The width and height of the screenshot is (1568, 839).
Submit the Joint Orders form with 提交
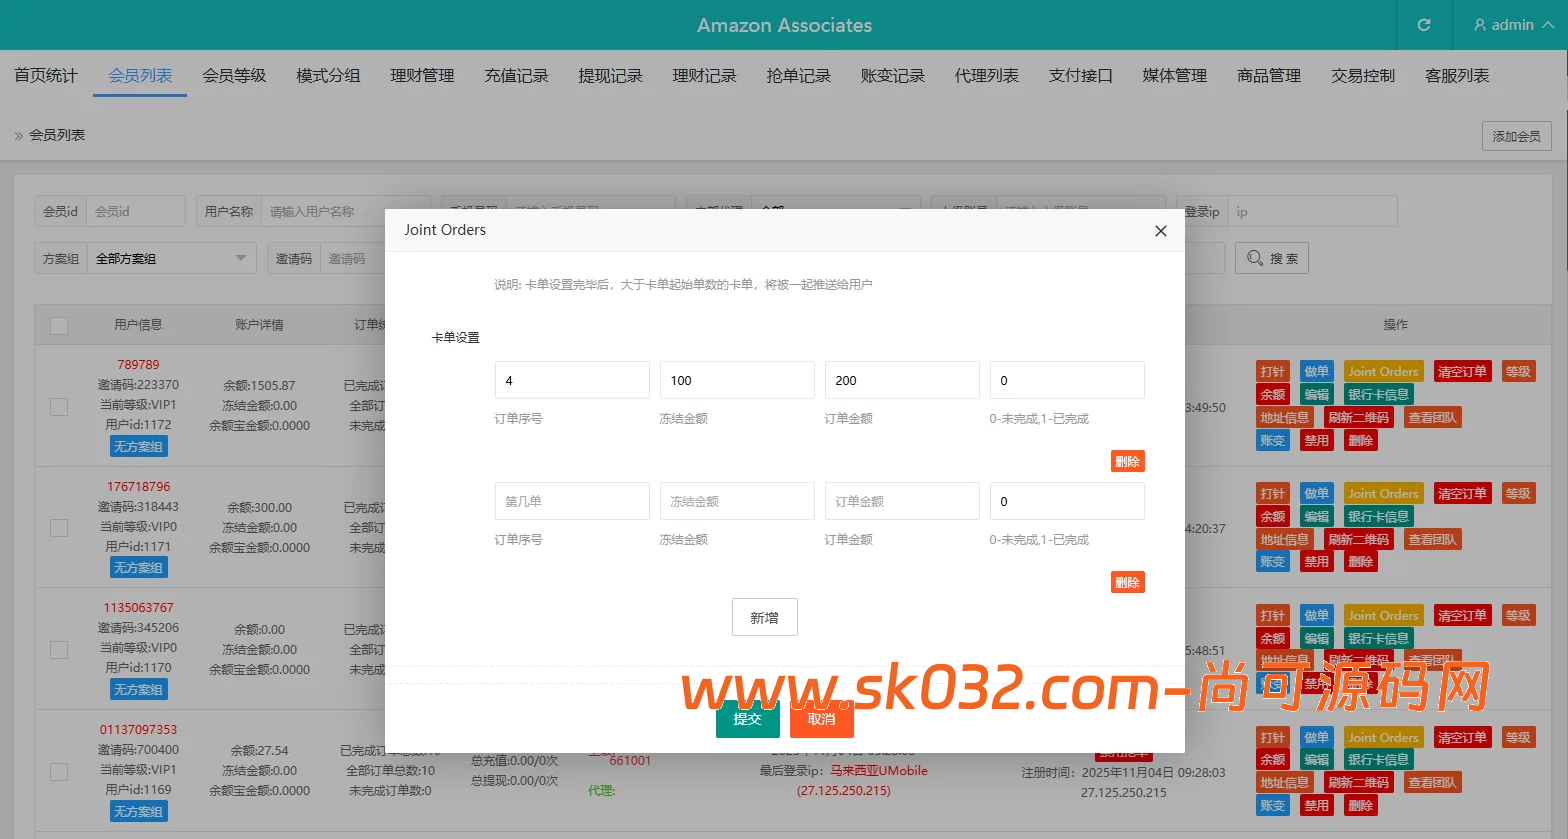point(747,718)
